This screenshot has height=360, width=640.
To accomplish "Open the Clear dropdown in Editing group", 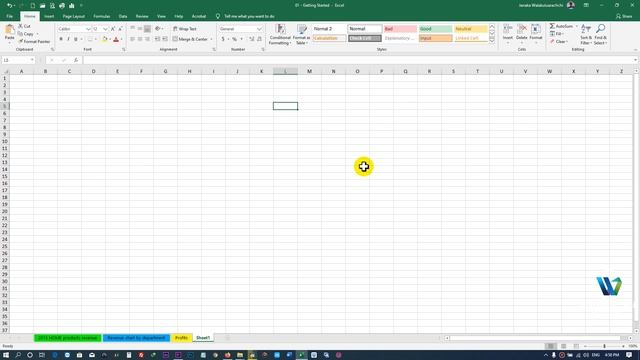I will click(x=567, y=42).
